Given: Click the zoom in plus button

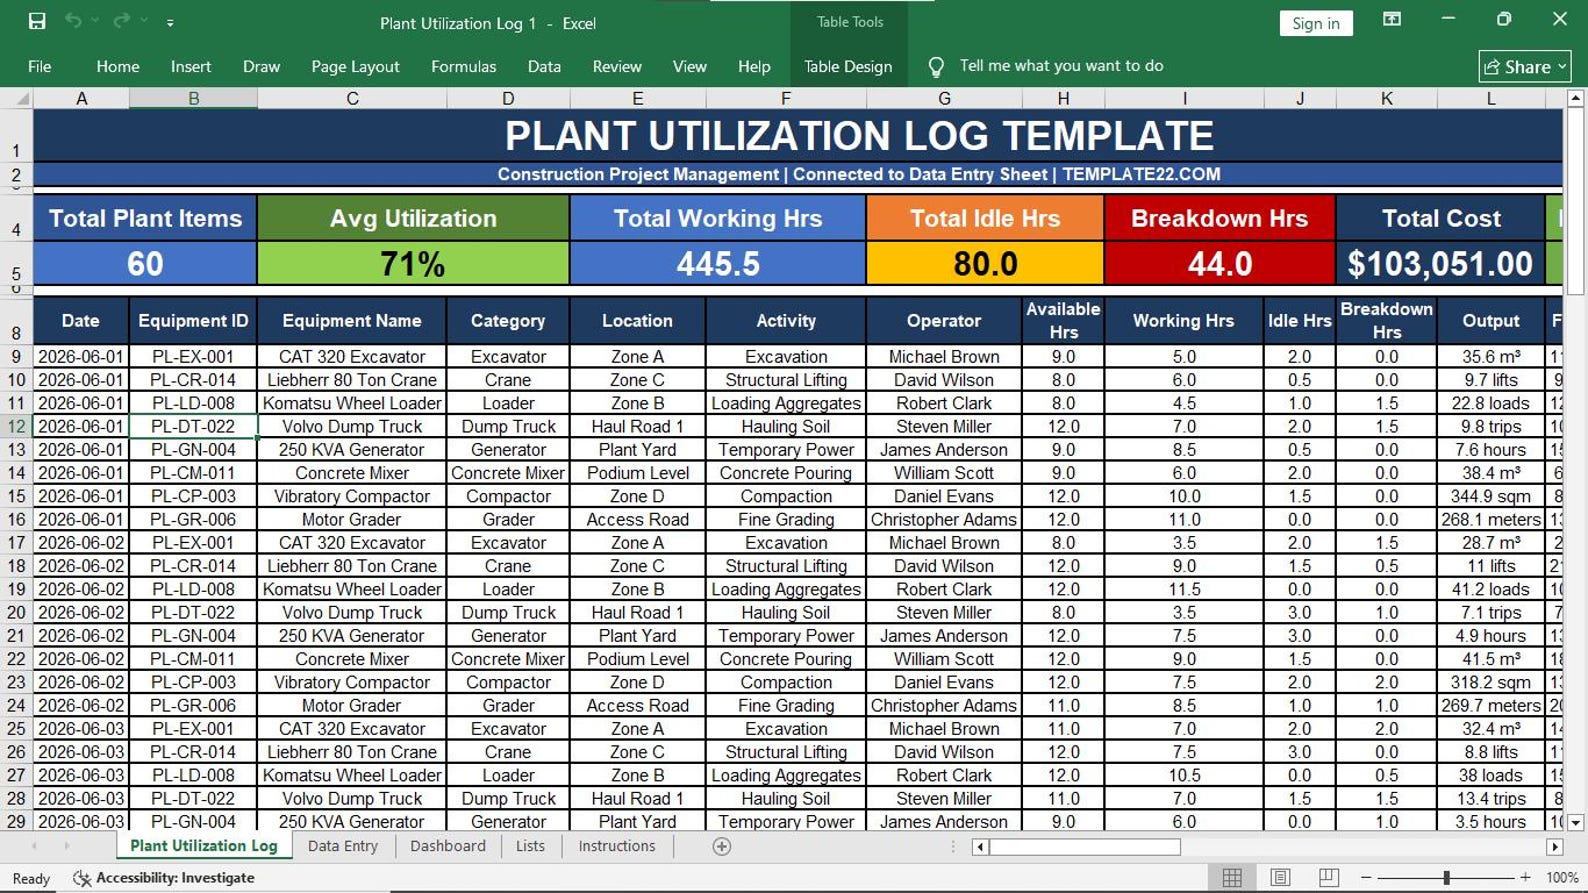Looking at the screenshot, I should (1525, 877).
